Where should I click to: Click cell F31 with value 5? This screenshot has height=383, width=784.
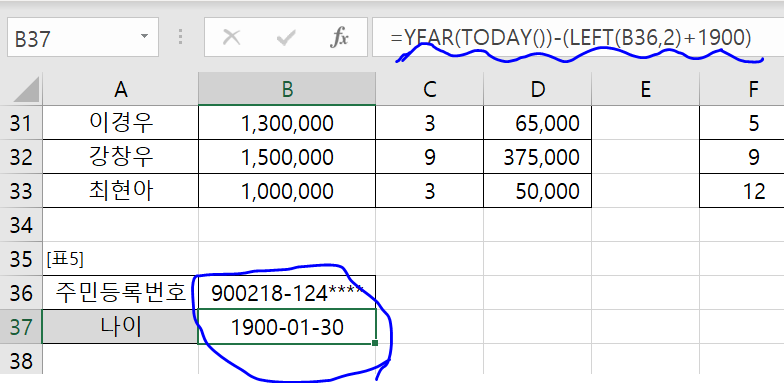(x=742, y=122)
